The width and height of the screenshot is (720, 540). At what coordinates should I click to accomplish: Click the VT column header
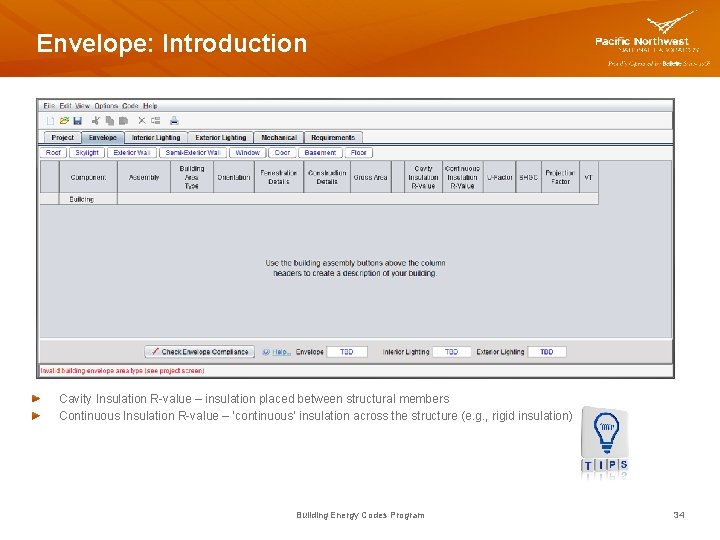click(x=589, y=177)
